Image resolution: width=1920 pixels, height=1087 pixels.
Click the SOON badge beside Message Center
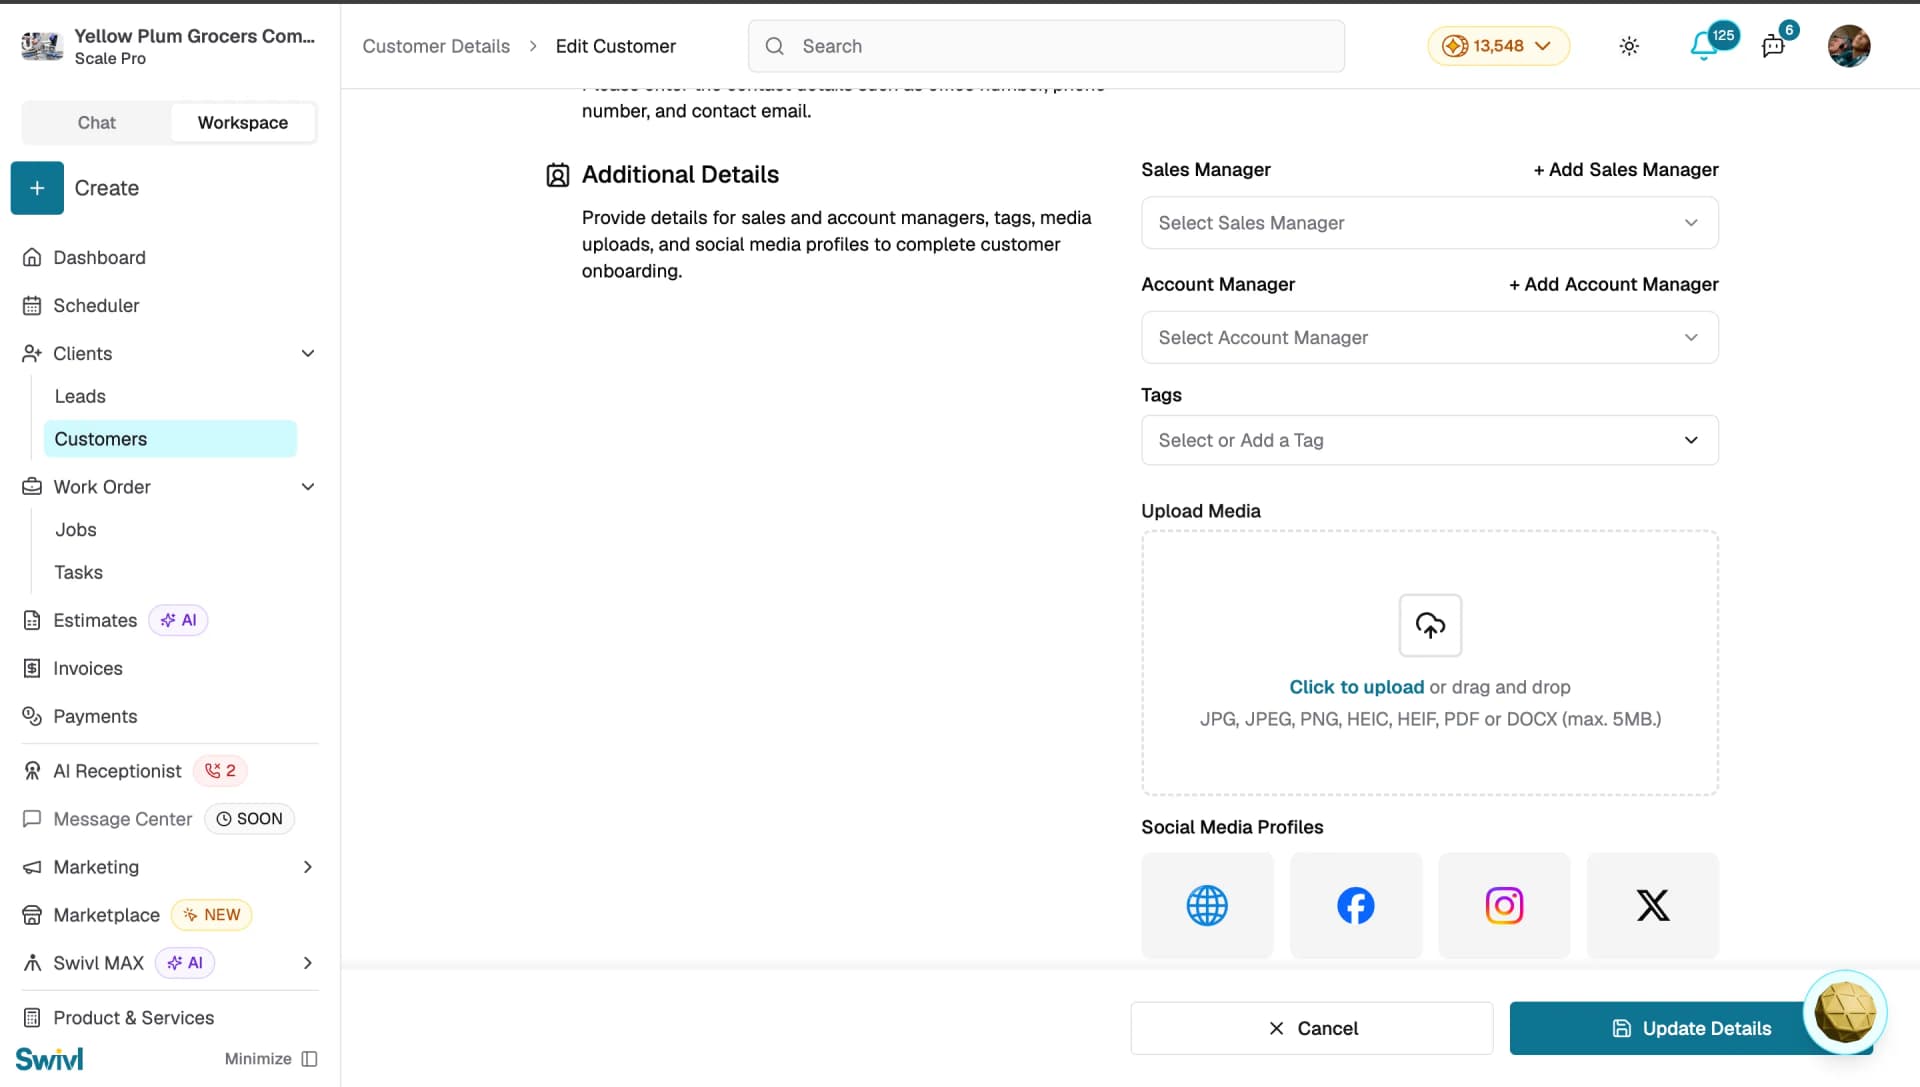(249, 819)
